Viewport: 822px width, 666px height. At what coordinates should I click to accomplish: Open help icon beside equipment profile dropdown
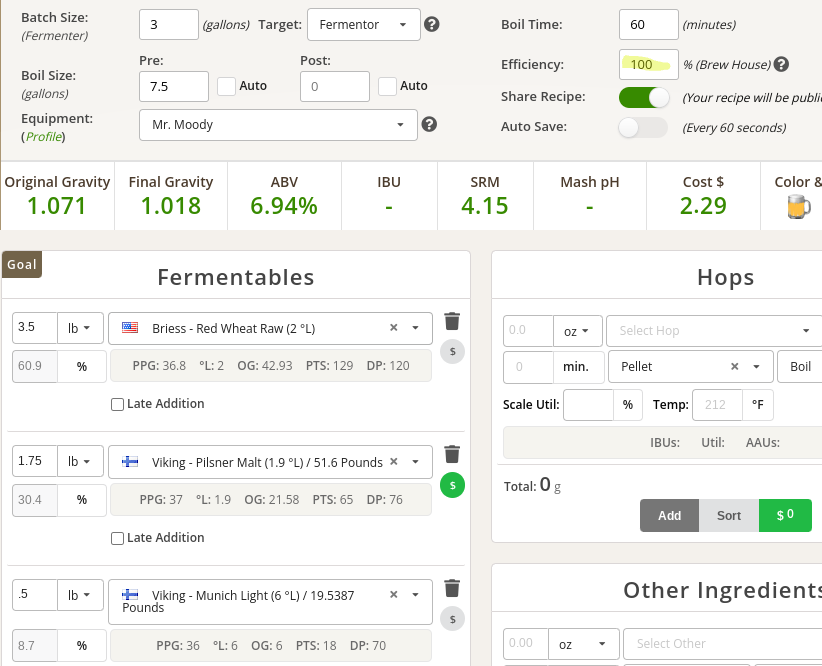(x=429, y=125)
